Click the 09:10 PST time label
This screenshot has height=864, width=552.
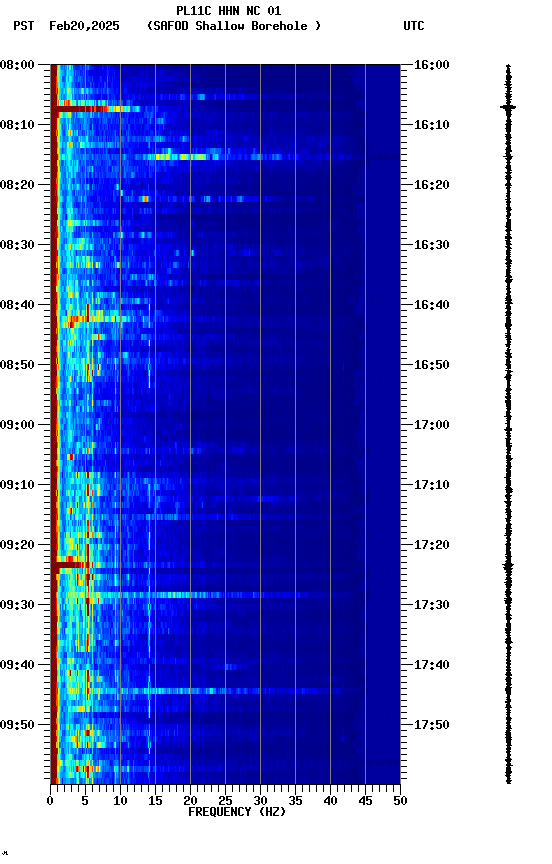point(17,485)
